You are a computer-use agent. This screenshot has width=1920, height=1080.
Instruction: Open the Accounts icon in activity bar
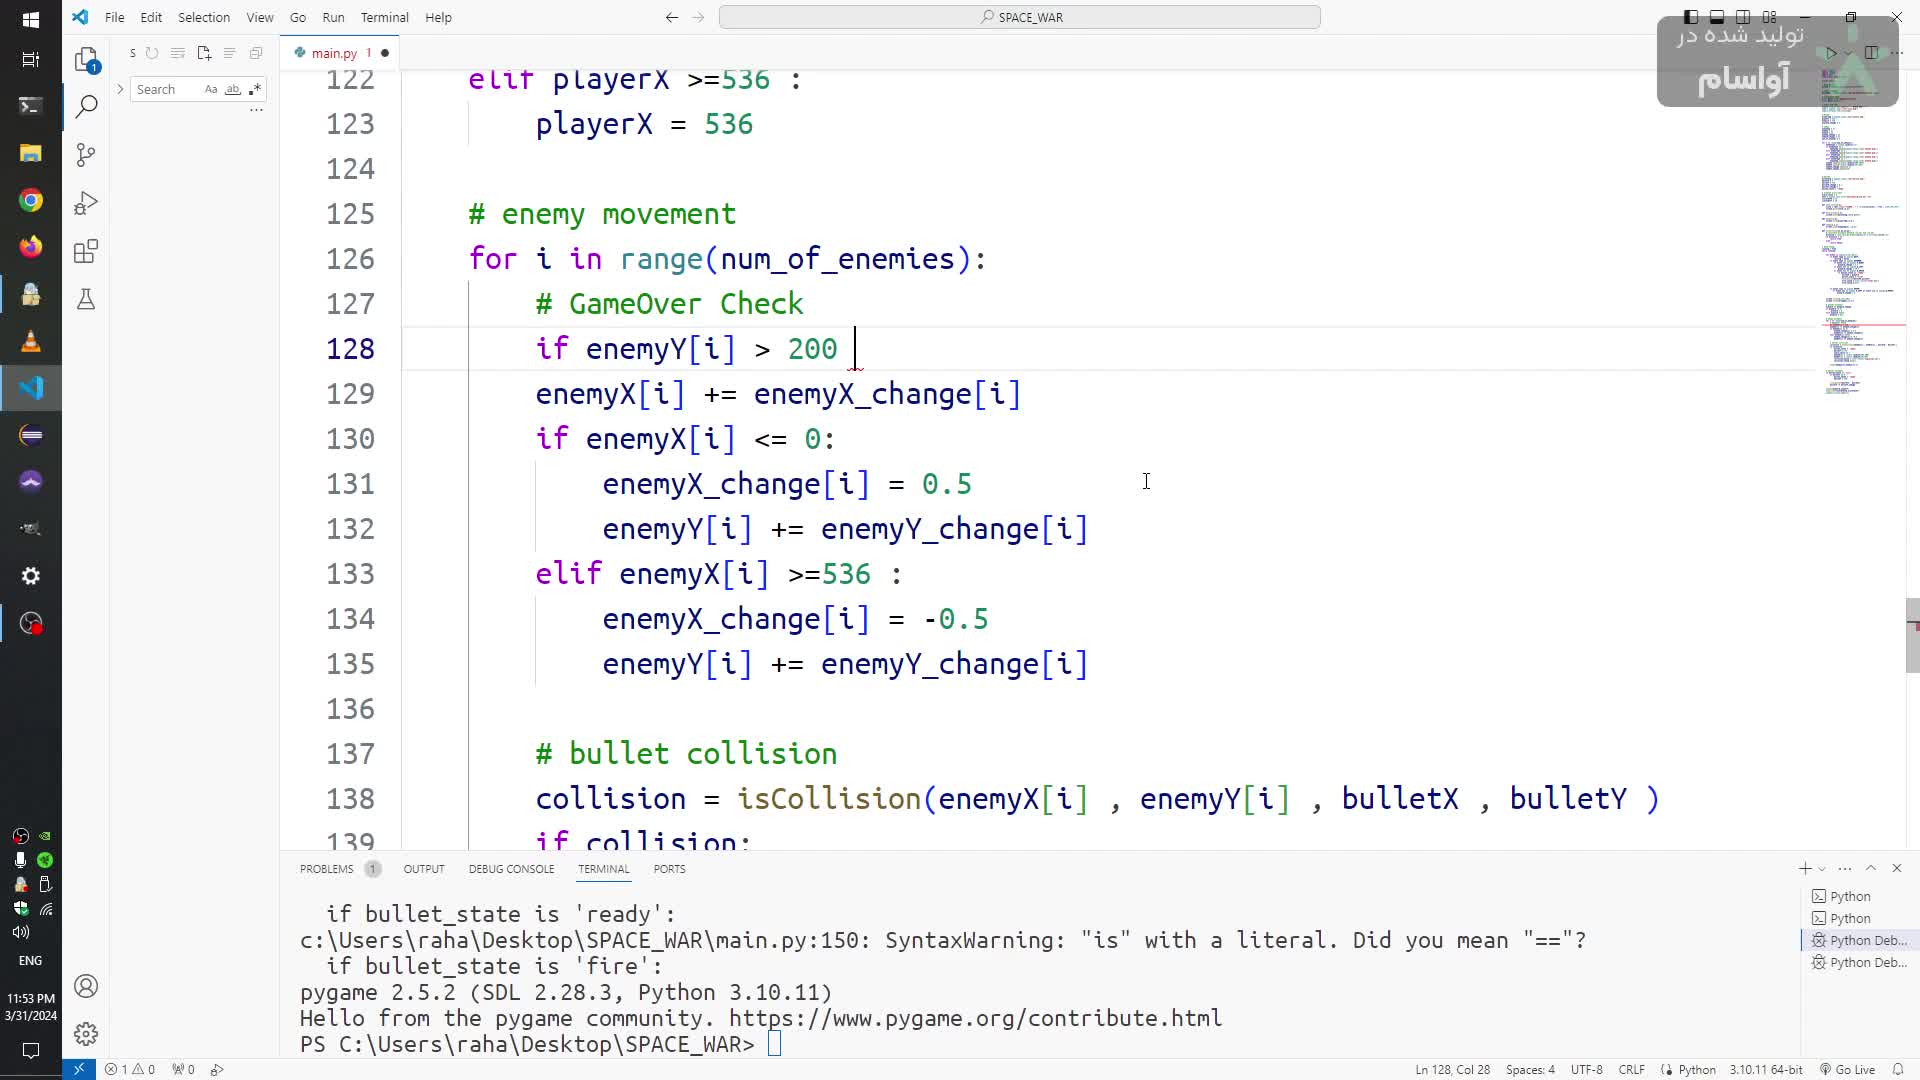[x=86, y=986]
